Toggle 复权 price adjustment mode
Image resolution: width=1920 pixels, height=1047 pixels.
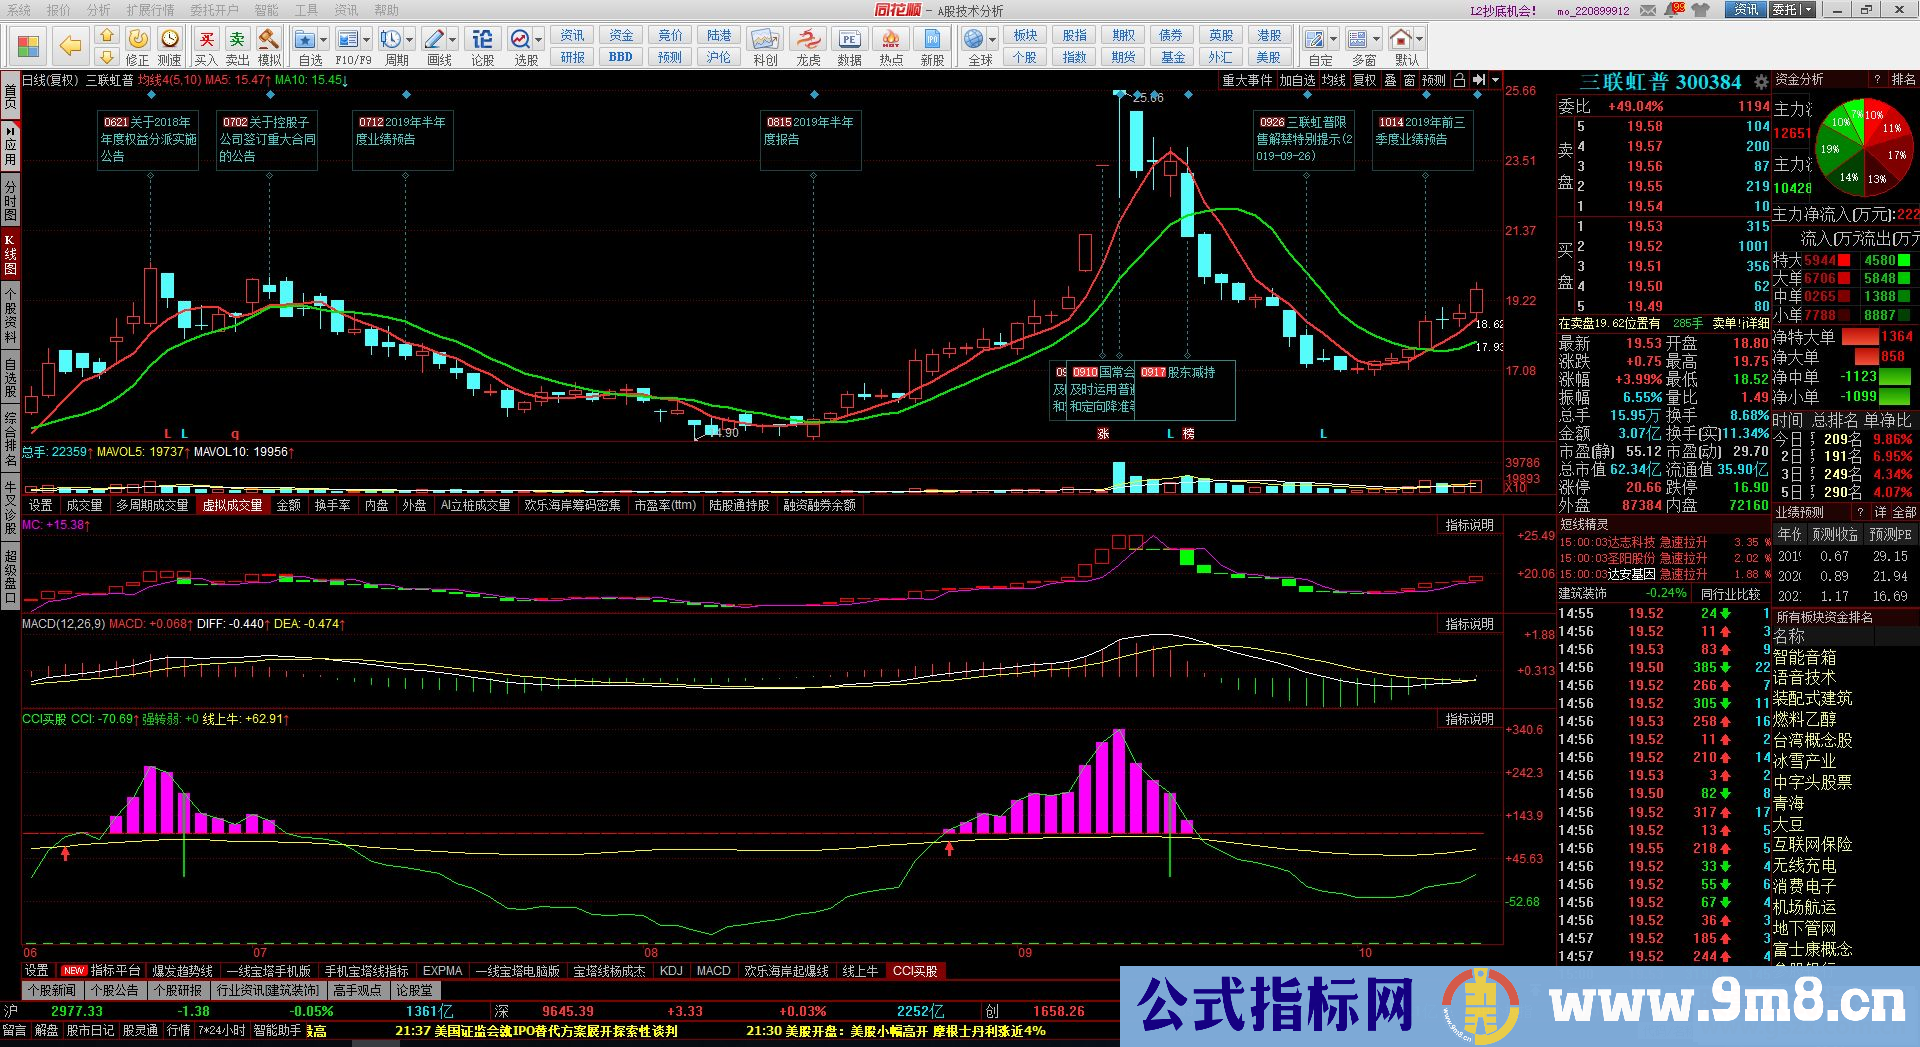(x=1365, y=80)
